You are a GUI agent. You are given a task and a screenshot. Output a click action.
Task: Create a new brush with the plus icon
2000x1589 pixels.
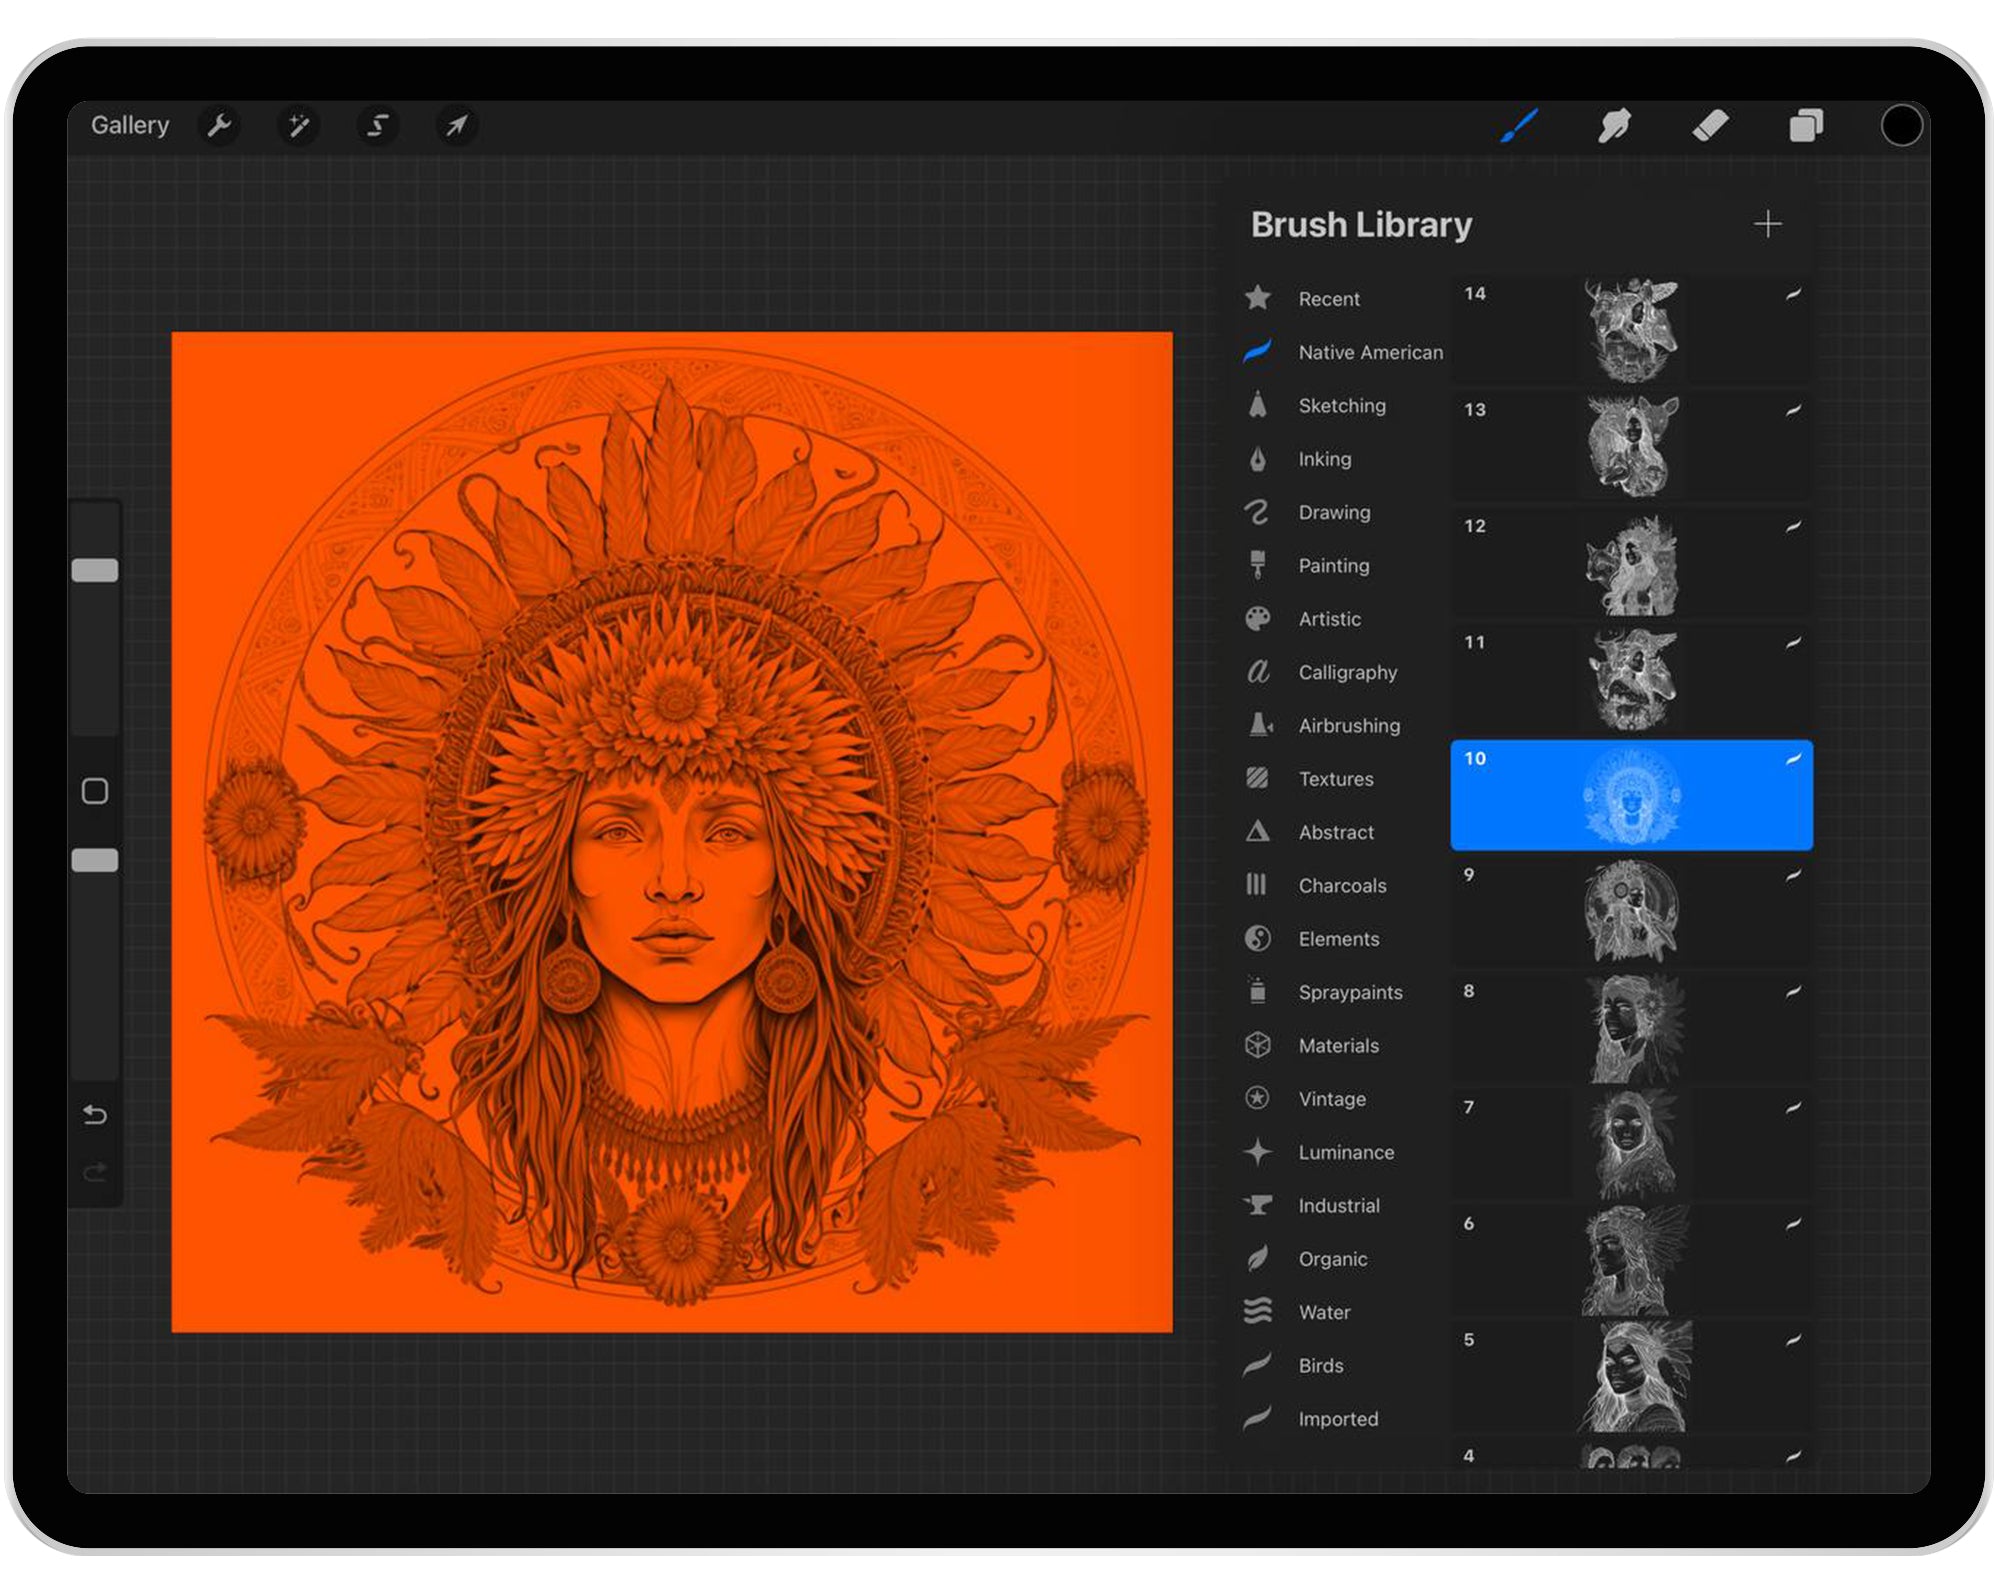click(x=1768, y=223)
